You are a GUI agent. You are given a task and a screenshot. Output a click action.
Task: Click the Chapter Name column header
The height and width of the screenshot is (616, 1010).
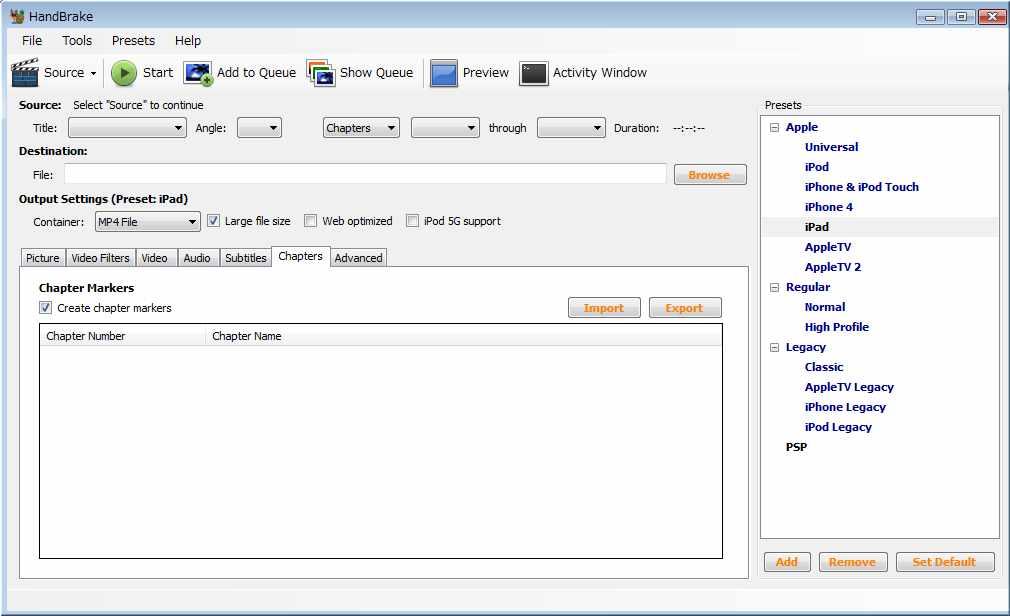point(464,336)
